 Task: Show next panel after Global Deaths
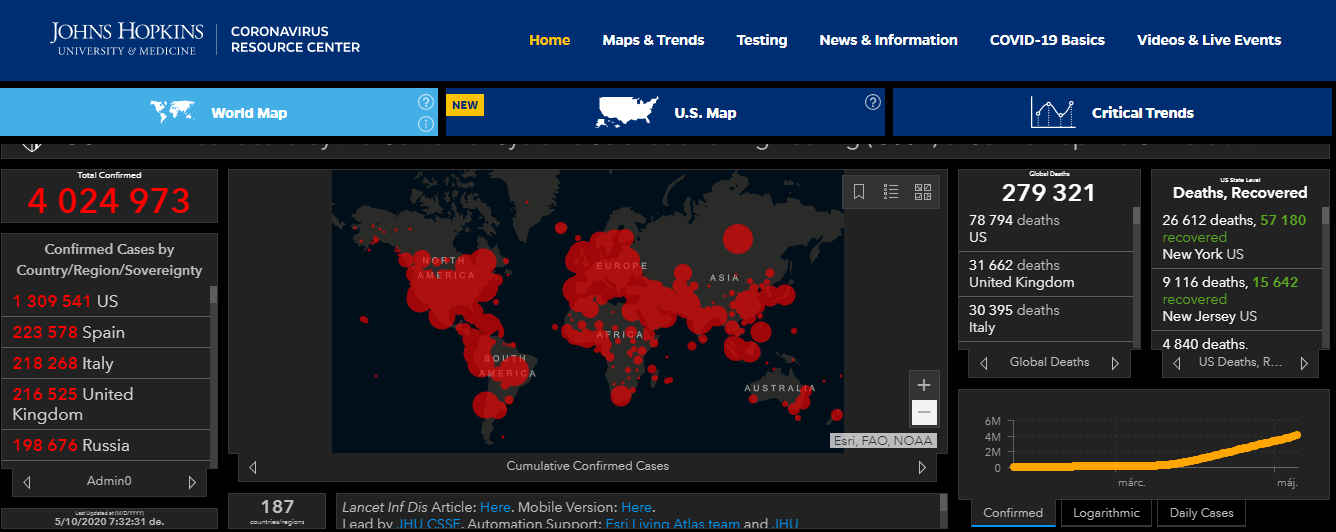pyautogui.click(x=1116, y=363)
